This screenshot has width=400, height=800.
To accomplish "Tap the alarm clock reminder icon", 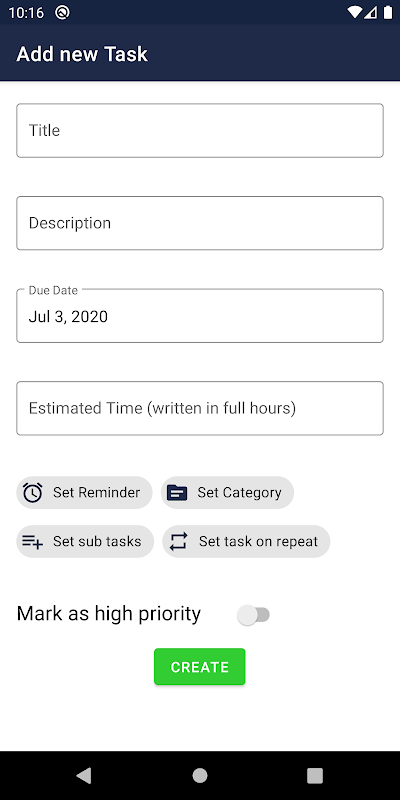I will click(x=33, y=492).
